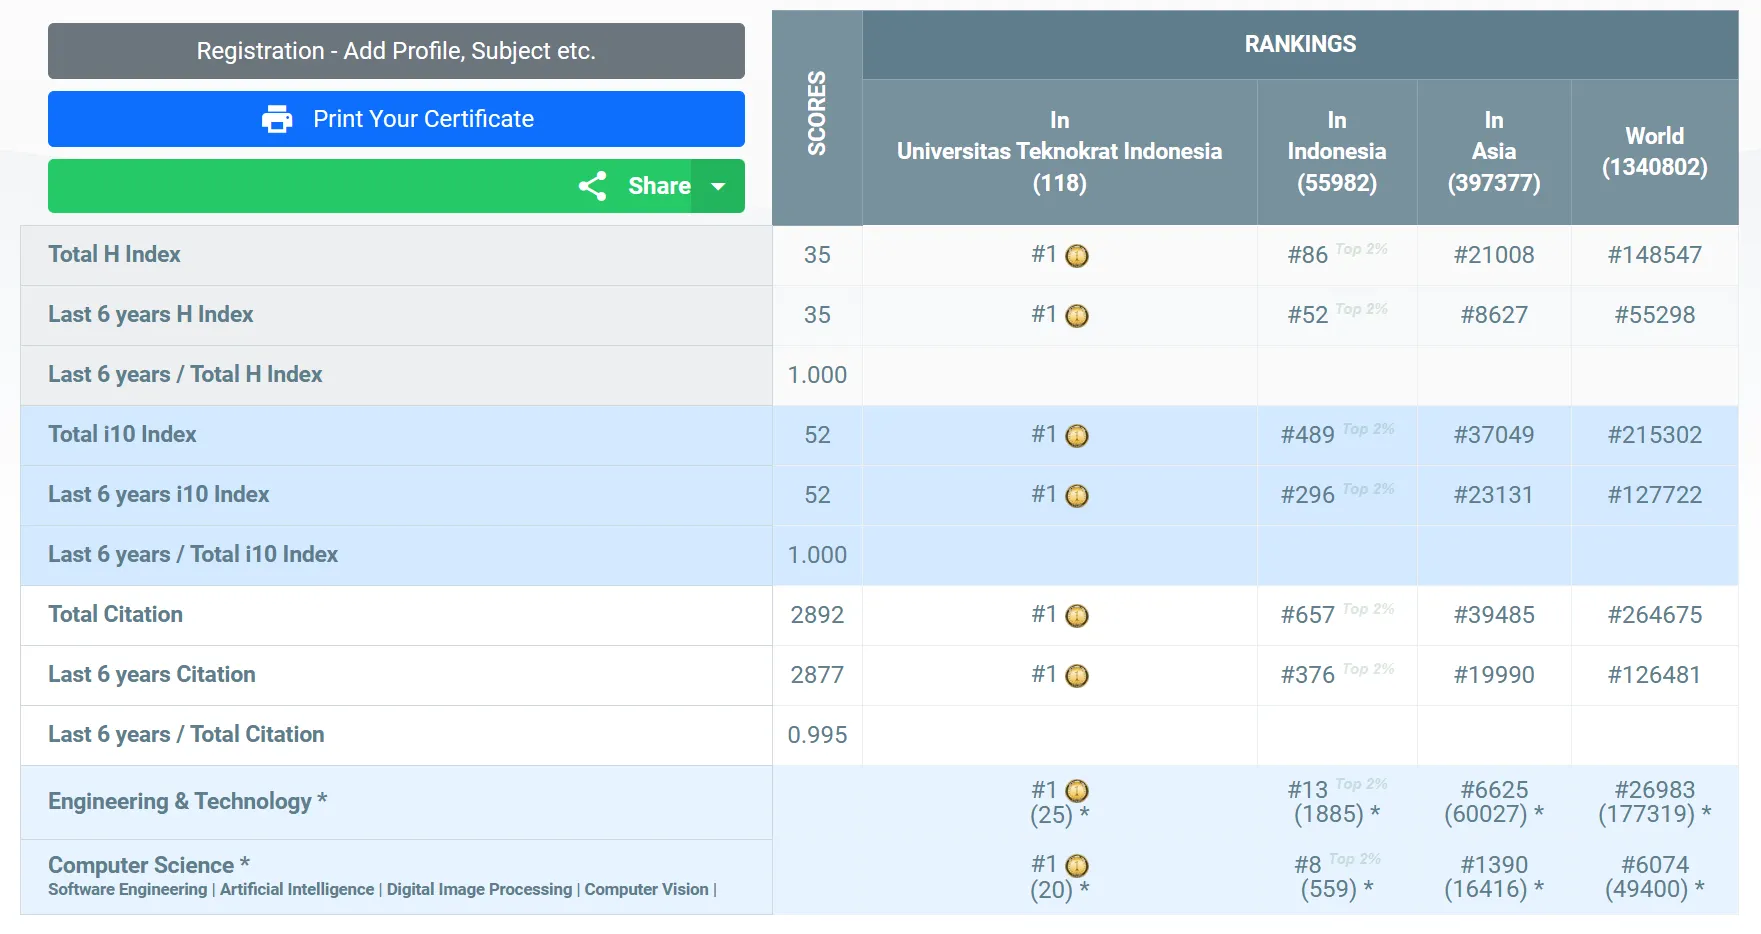Click gold medal icon in Engineering & Technology row
The height and width of the screenshot is (934, 1761).
[x=1076, y=791]
